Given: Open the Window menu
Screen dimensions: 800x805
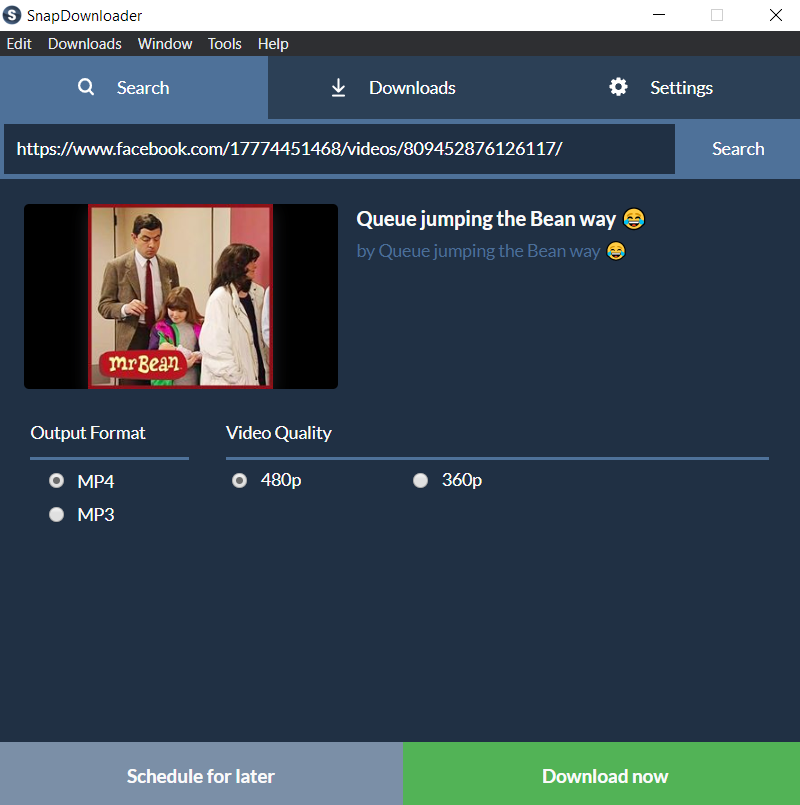Looking at the screenshot, I should click(165, 44).
